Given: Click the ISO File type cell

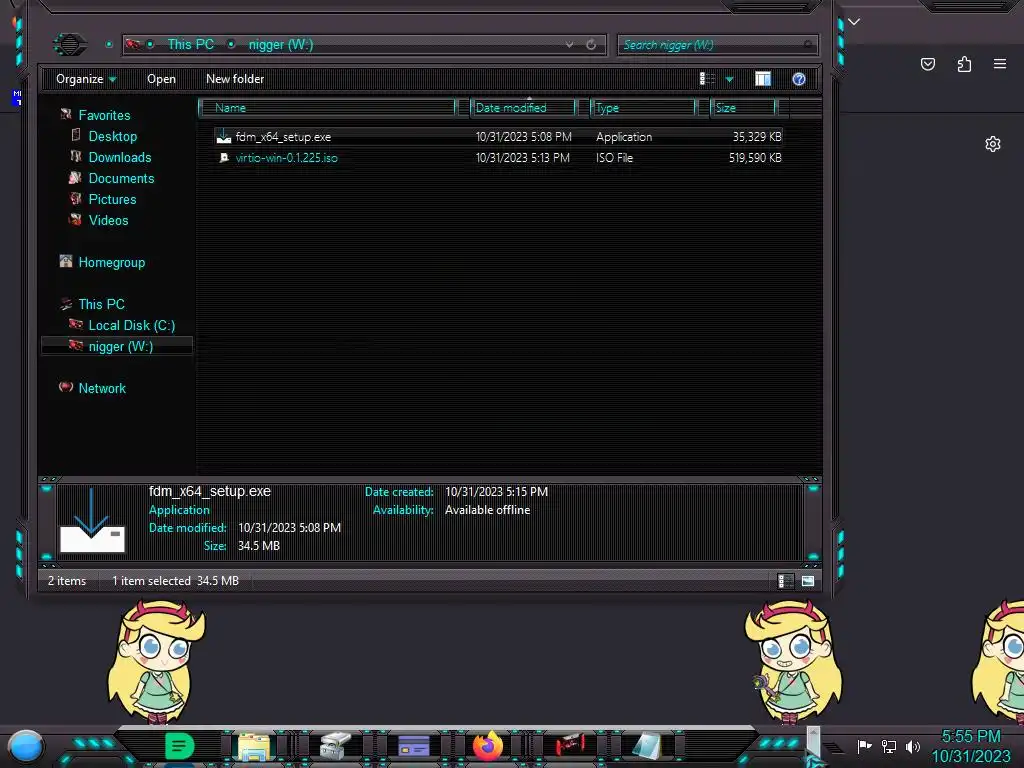Looking at the screenshot, I should (615, 157).
